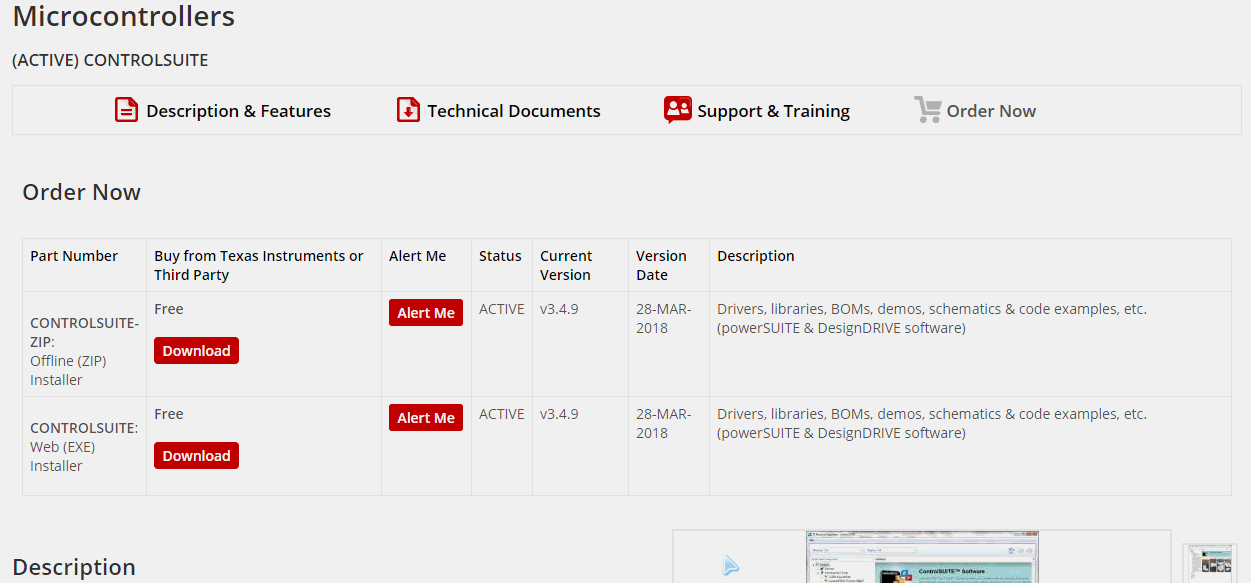Click version v3.4.9 in the ZIP installer row
This screenshot has width=1251, height=583.
(559, 309)
